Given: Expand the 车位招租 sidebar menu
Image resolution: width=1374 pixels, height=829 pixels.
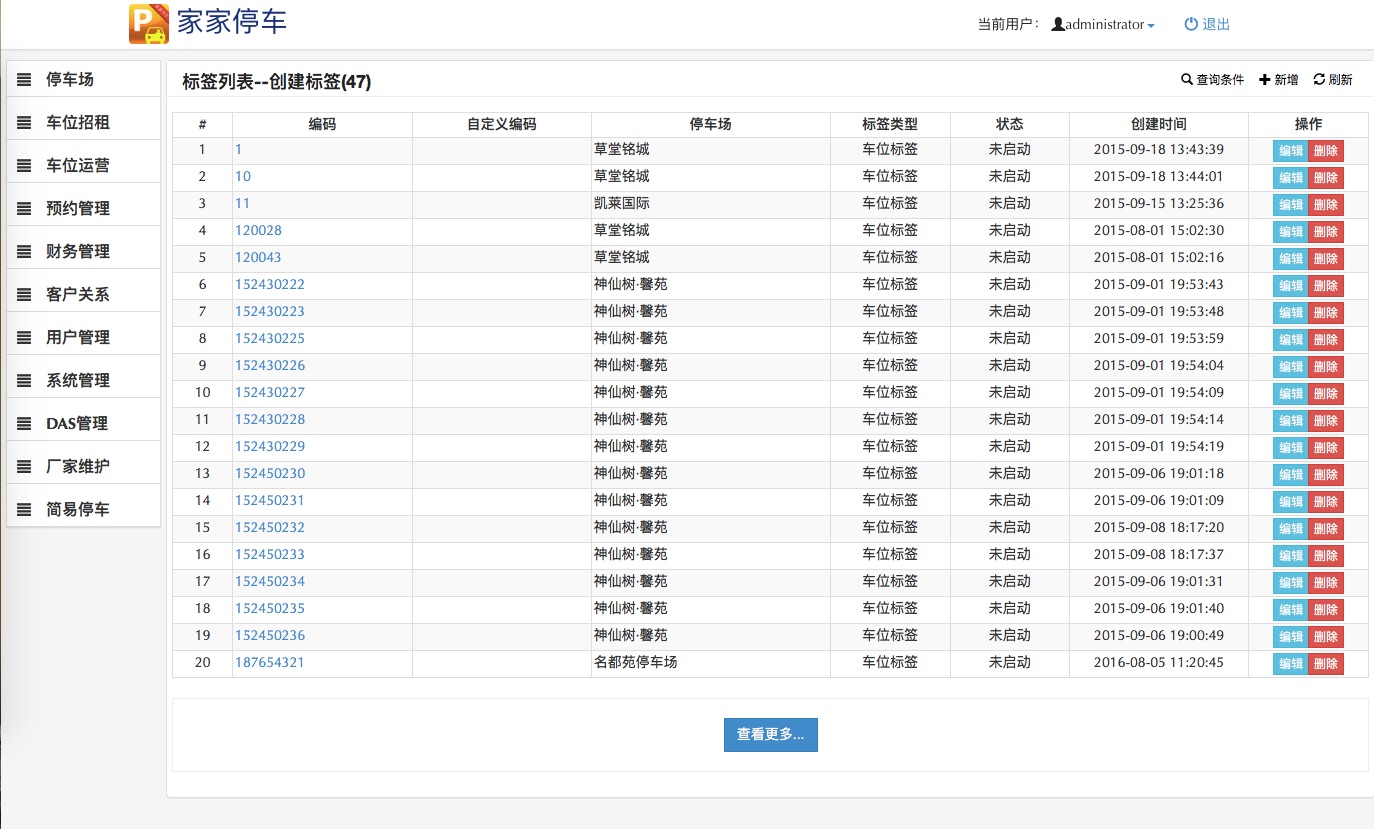Looking at the screenshot, I should [x=78, y=122].
